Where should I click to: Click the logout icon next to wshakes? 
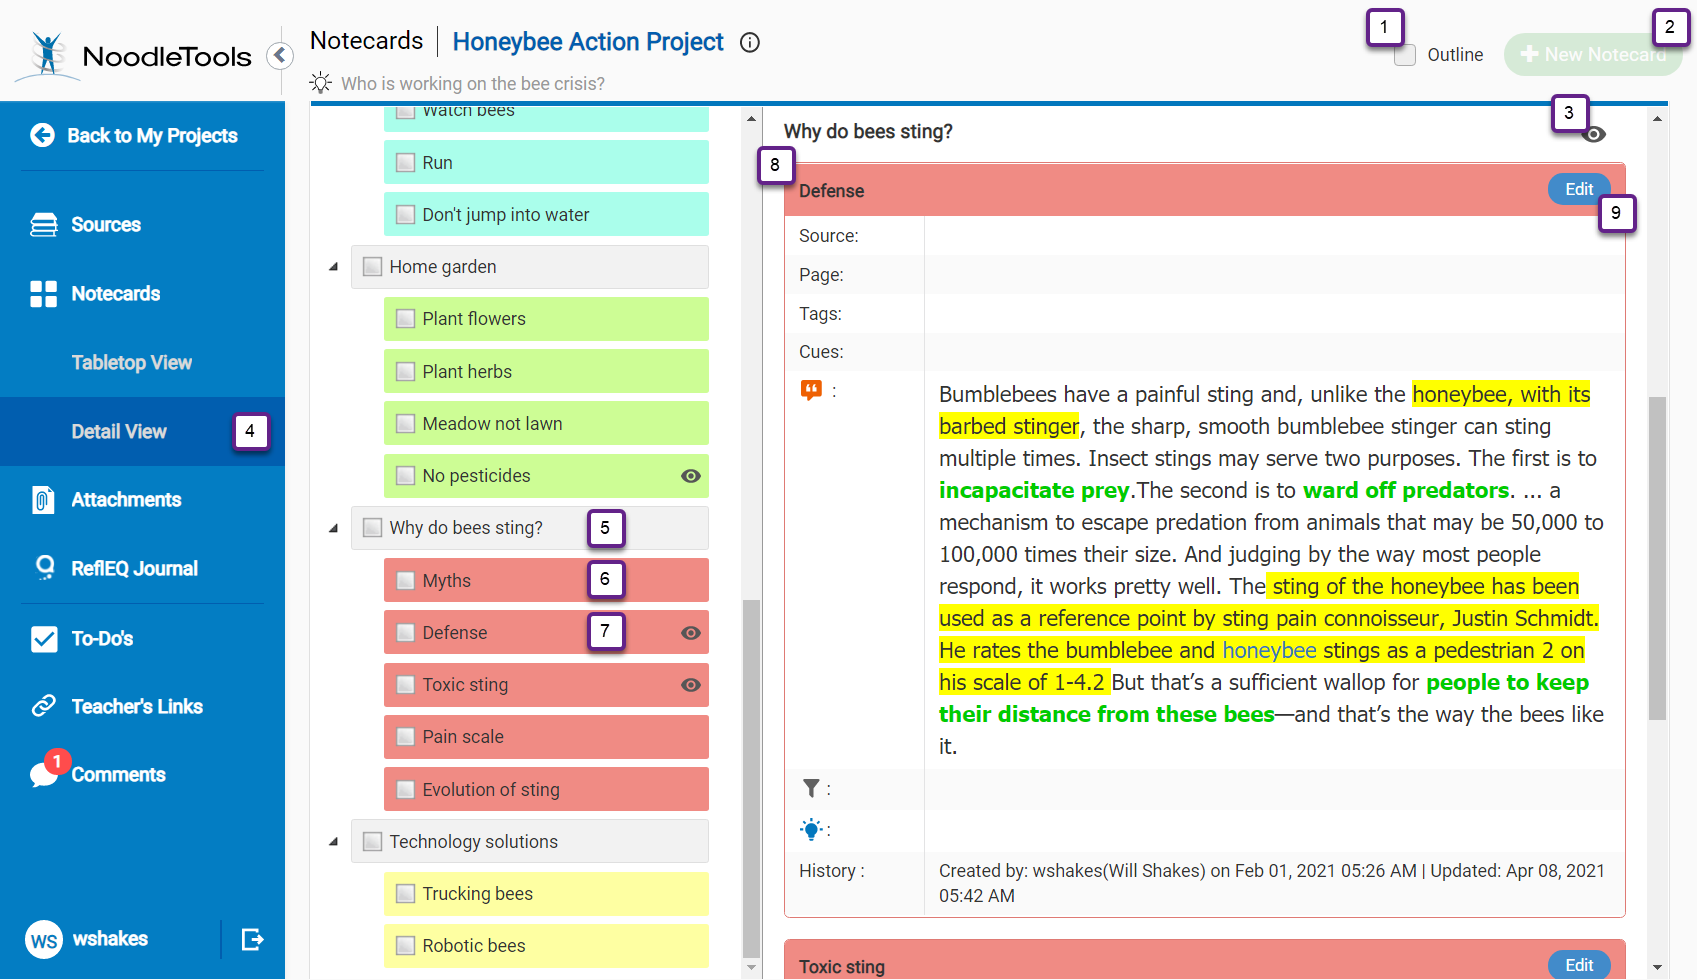(252, 939)
